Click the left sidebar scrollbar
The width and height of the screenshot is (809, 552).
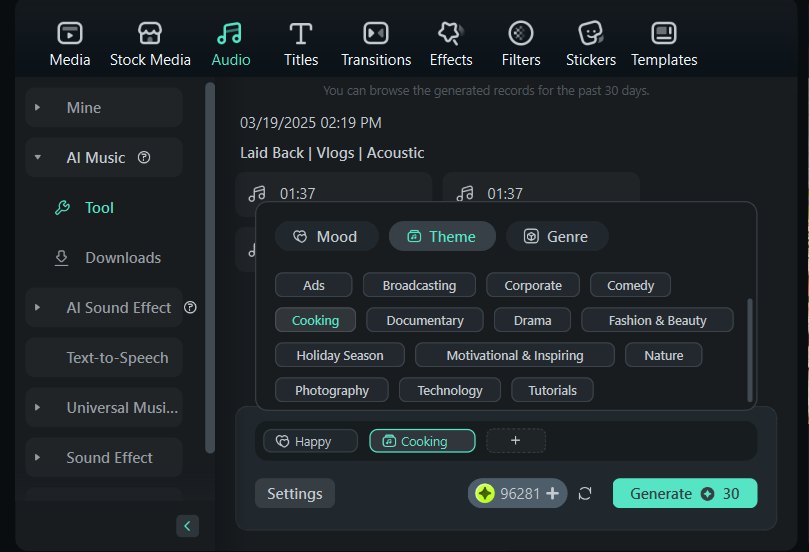[x=209, y=268]
